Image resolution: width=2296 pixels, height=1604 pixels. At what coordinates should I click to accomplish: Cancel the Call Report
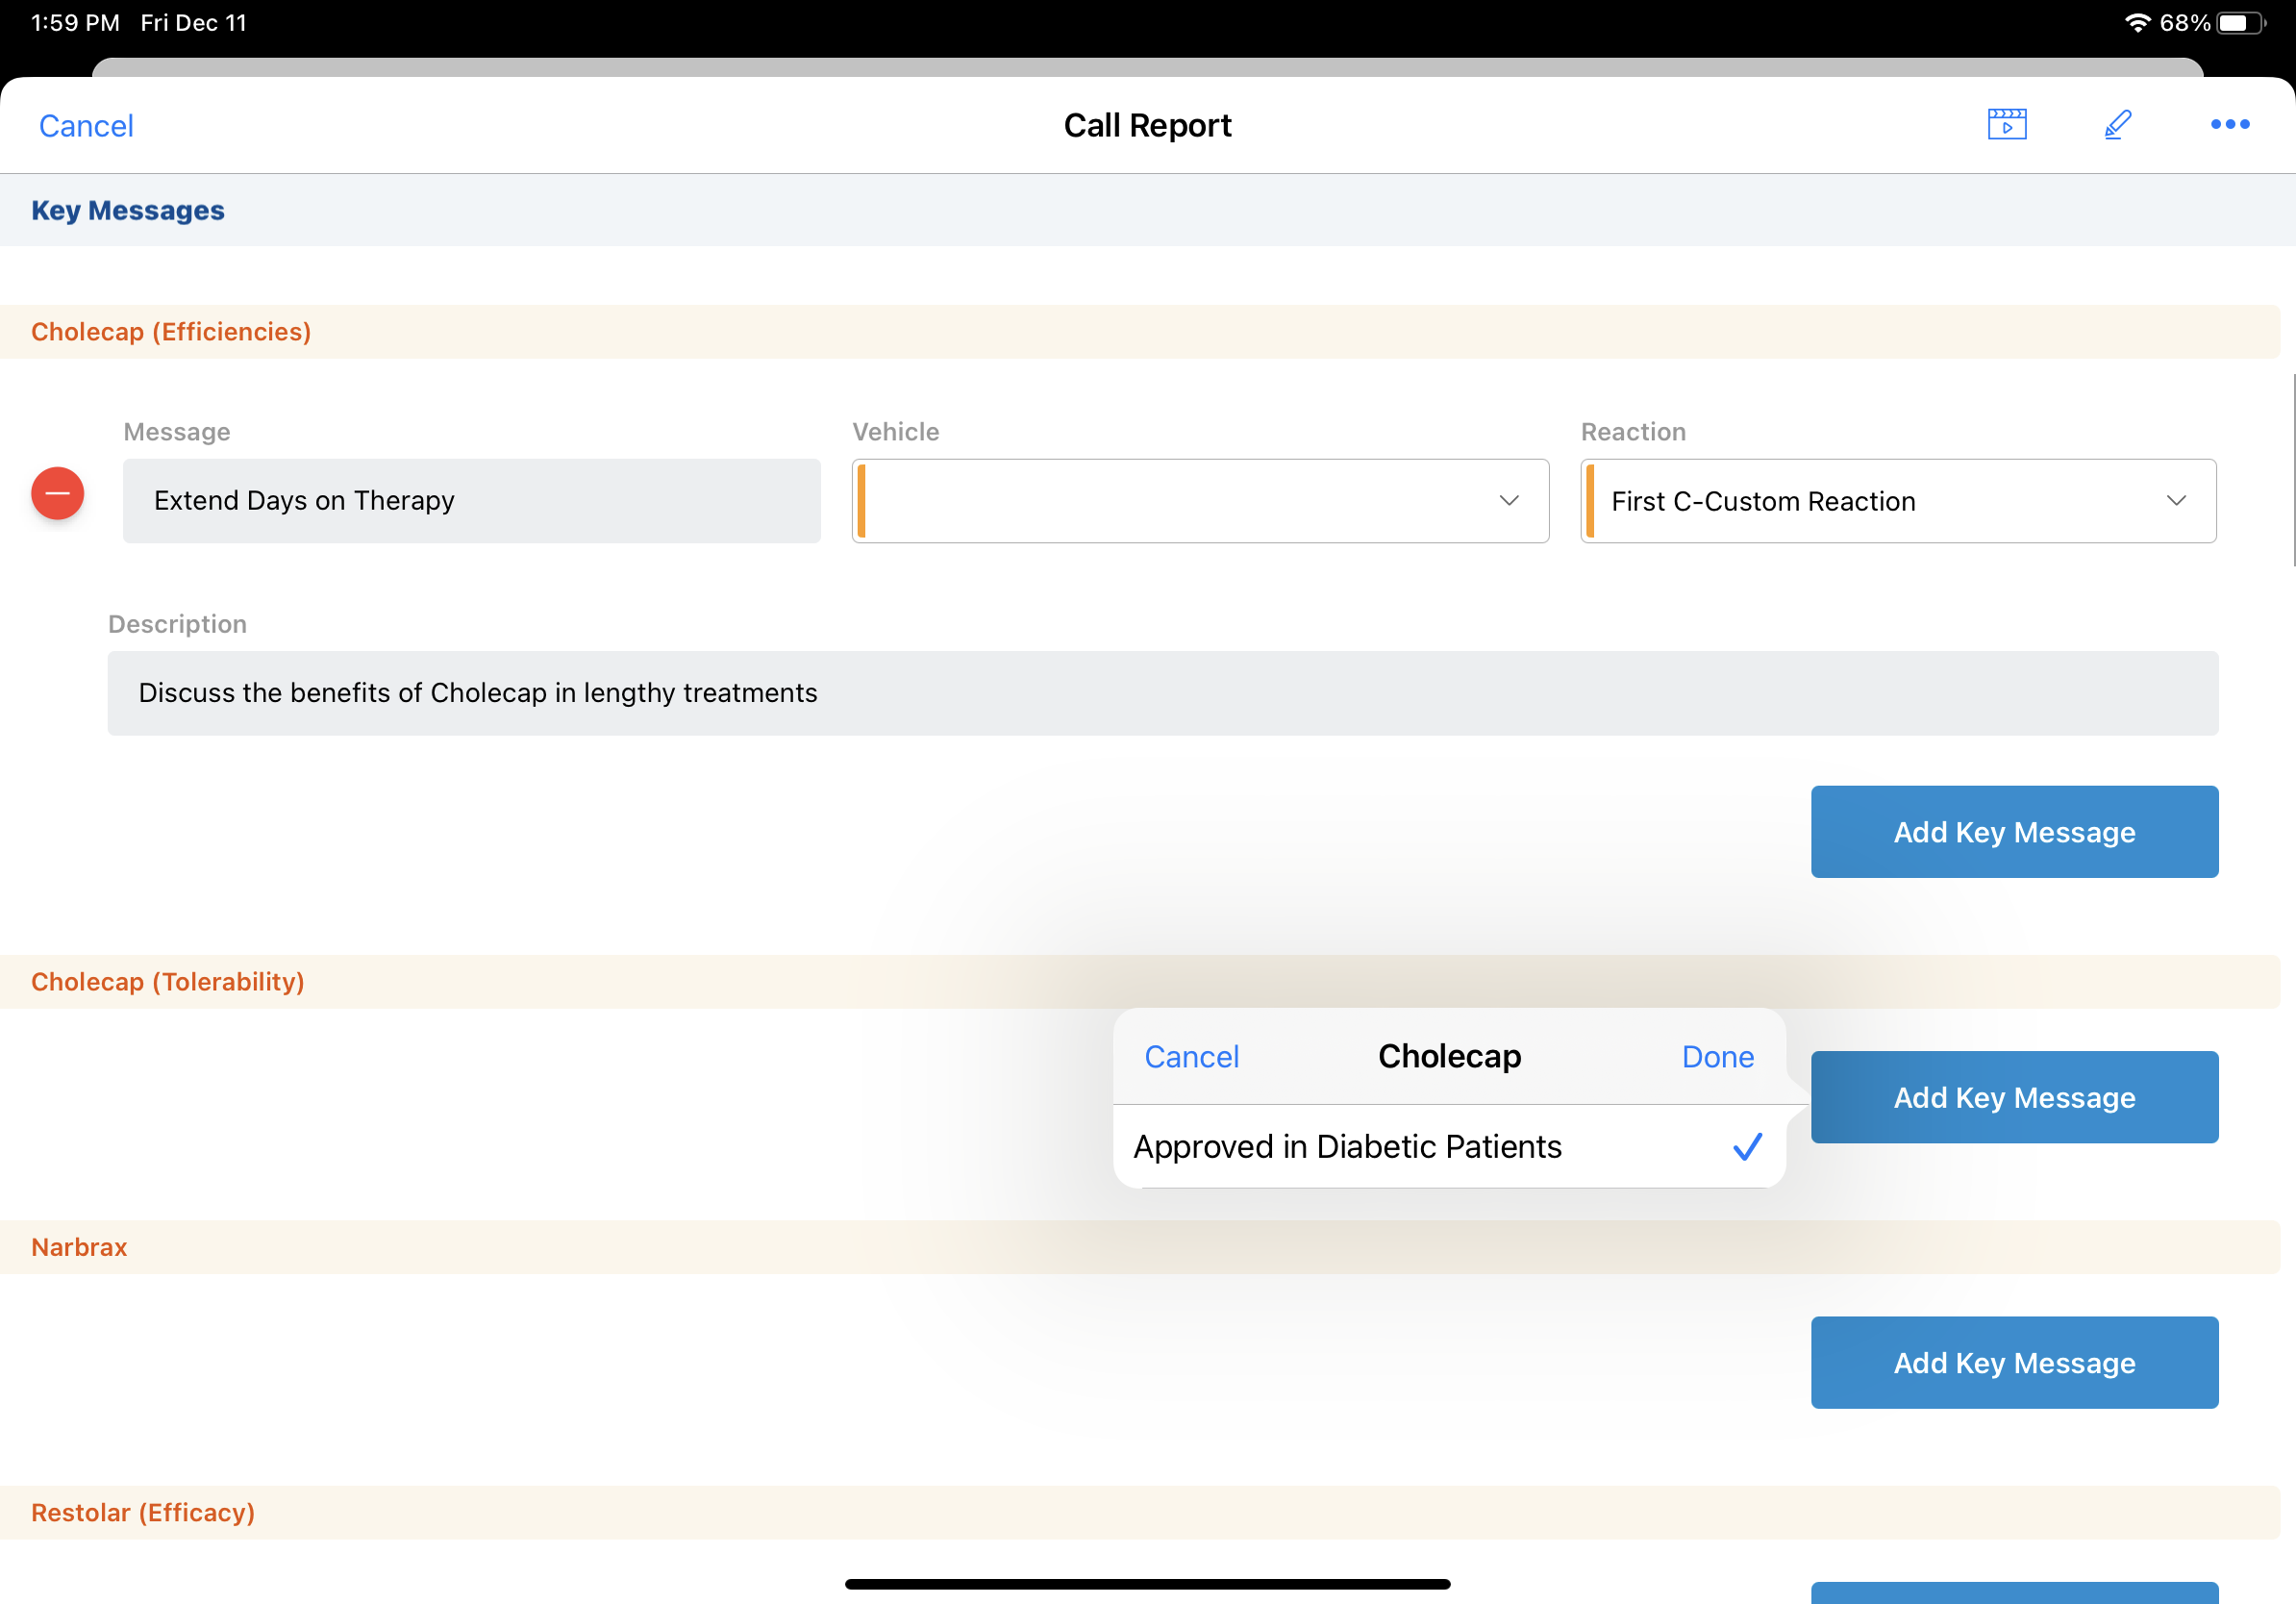click(x=86, y=126)
